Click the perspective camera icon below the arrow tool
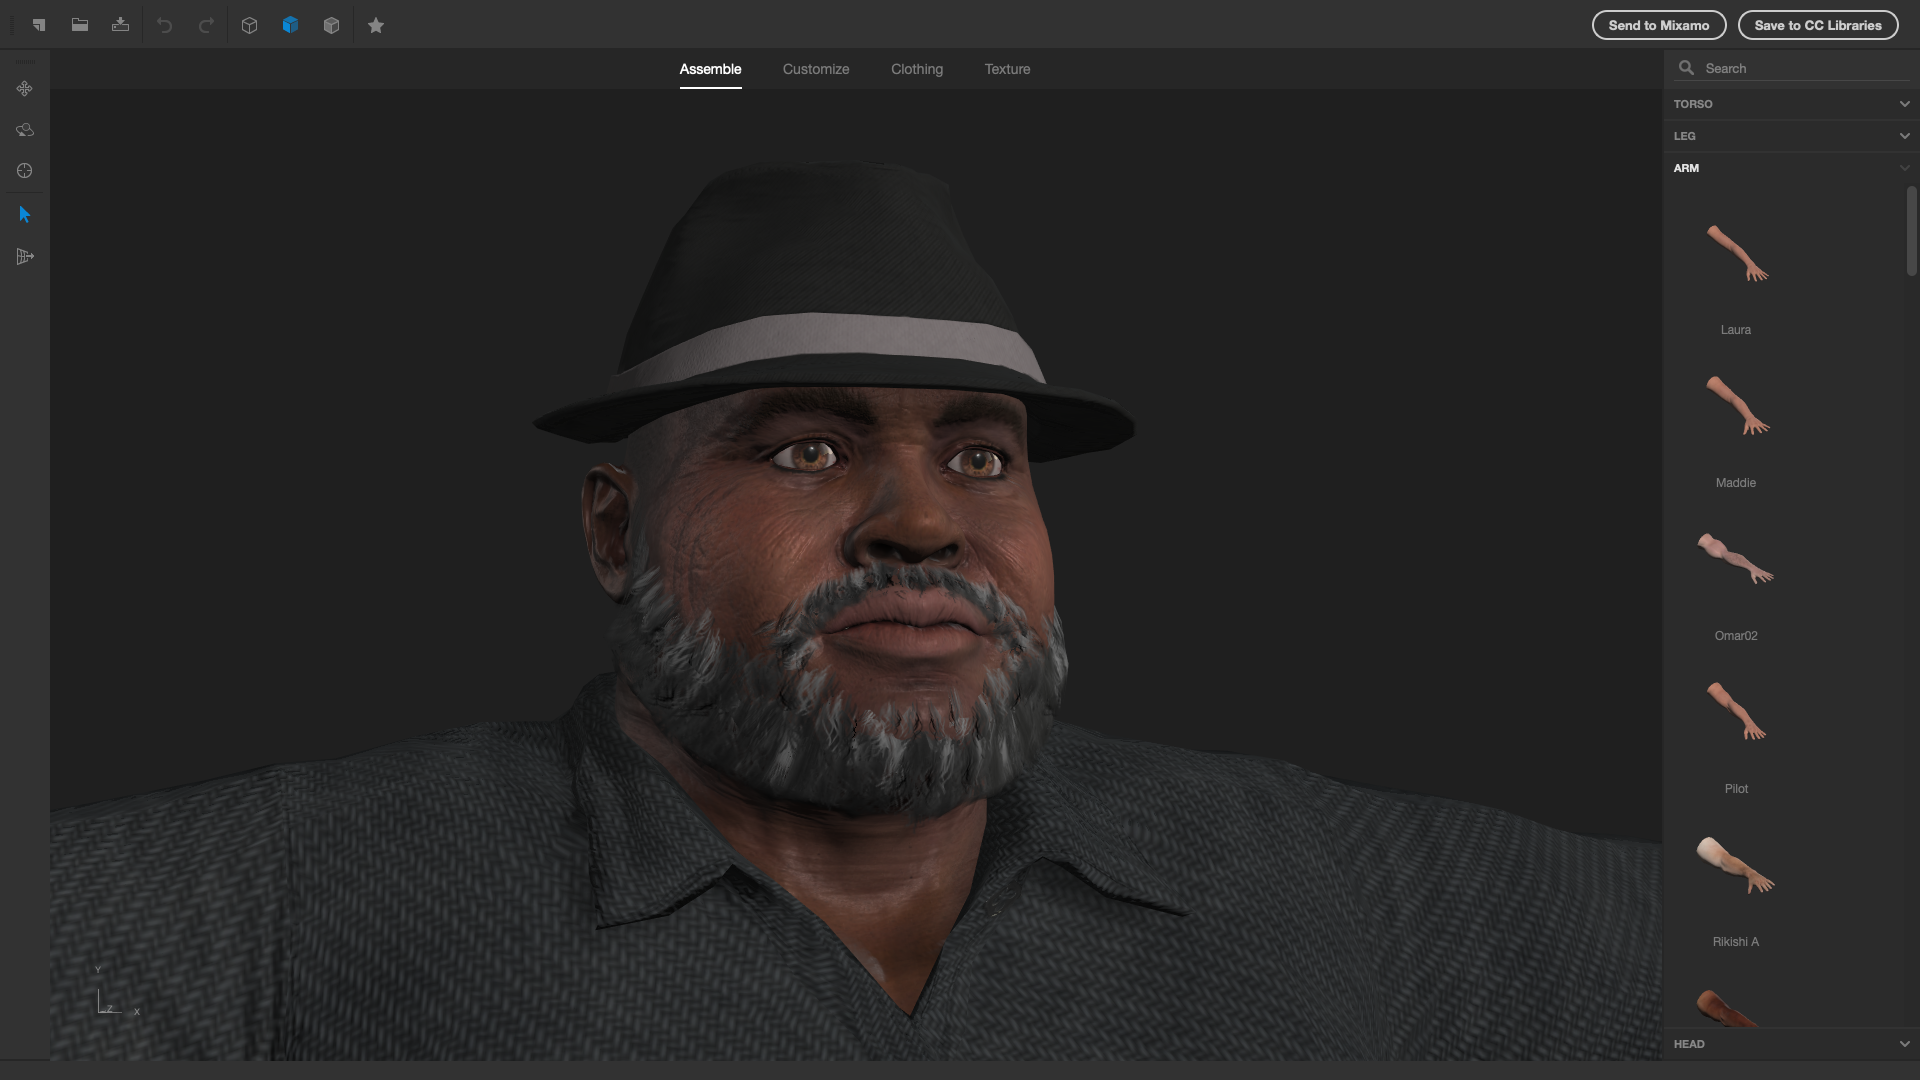Screen dimensions: 1920x1080 point(24,256)
